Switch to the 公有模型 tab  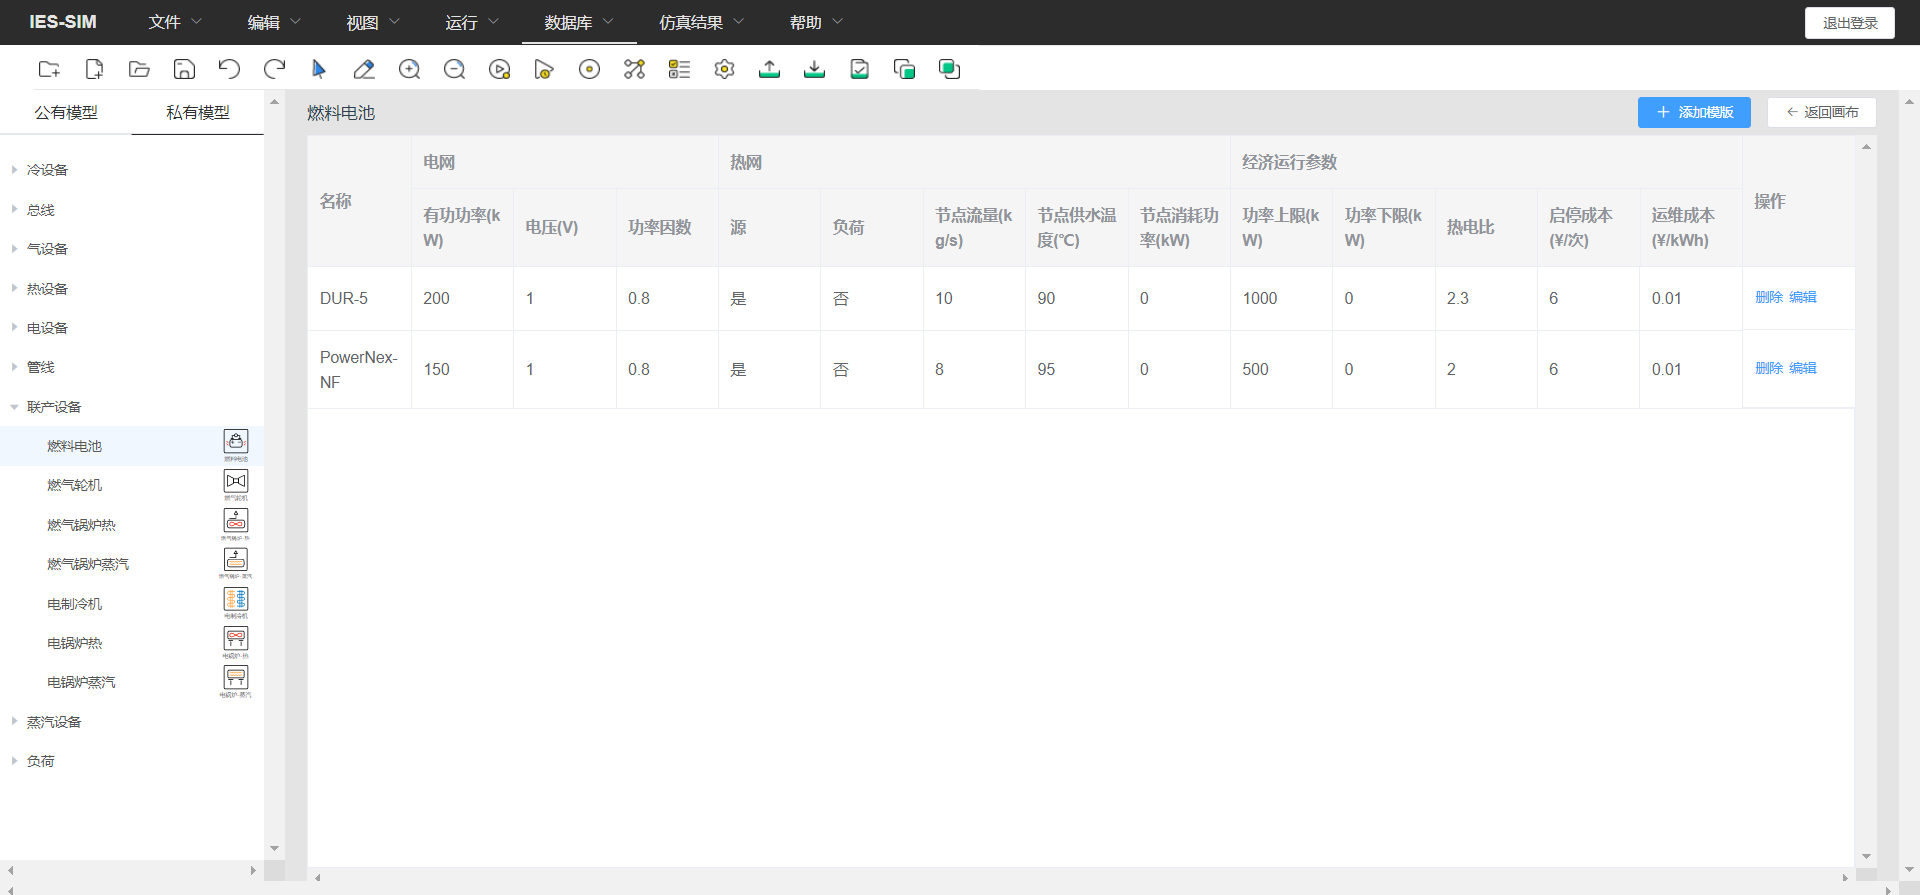pyautogui.click(x=66, y=113)
